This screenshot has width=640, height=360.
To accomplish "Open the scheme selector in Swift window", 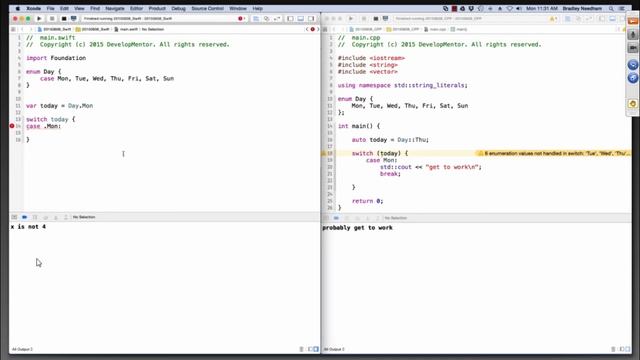I will pyautogui.click(x=64, y=18).
